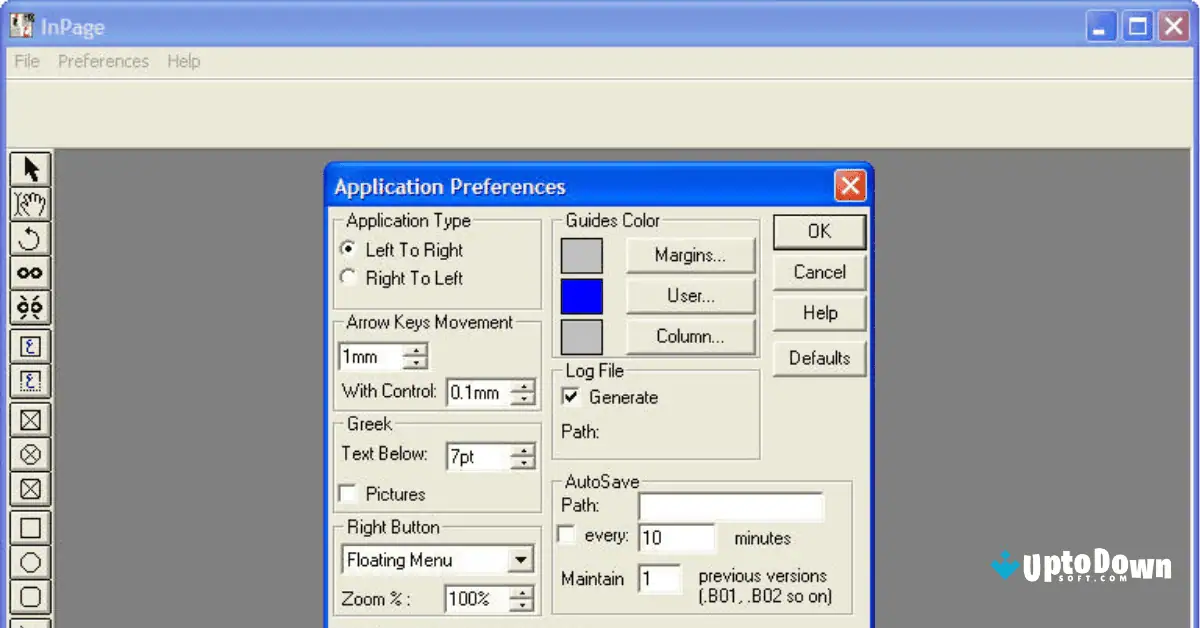Select the text box tool
The height and width of the screenshot is (628, 1200).
[x=30, y=343]
